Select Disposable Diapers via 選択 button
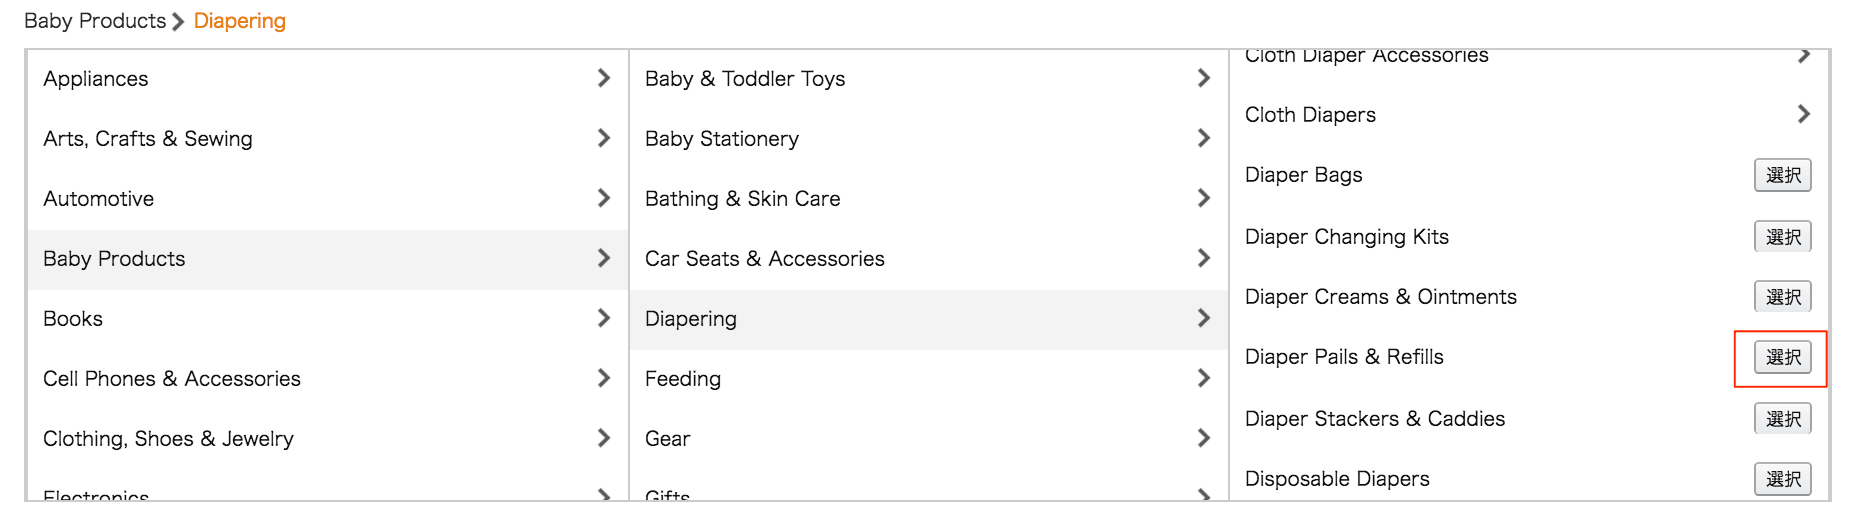 coord(1782,479)
